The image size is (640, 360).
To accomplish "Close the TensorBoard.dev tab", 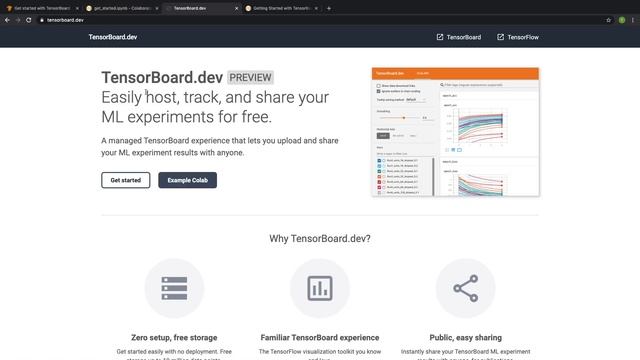I will click(236, 8).
